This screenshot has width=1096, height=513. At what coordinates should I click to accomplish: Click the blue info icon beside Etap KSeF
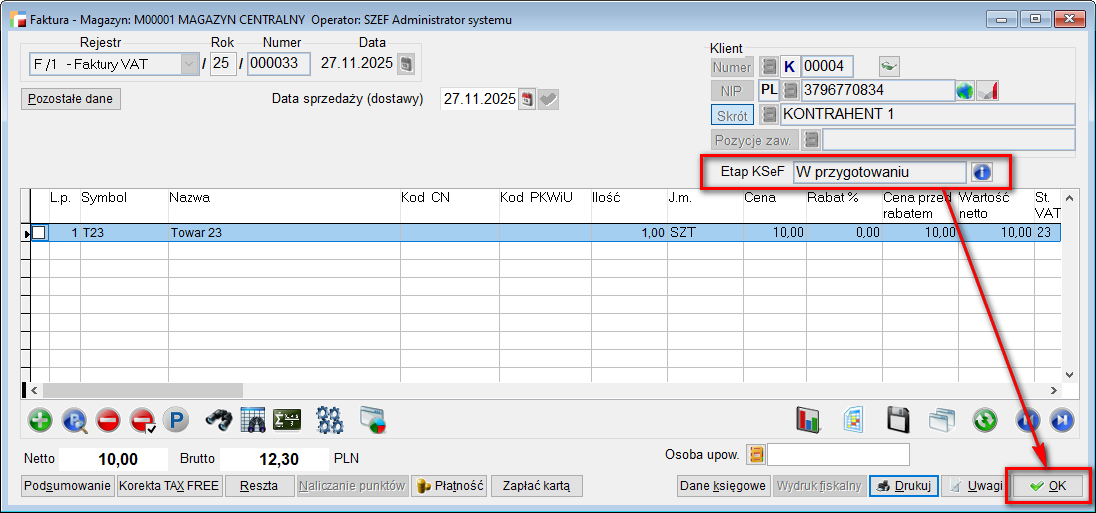pyautogui.click(x=982, y=172)
